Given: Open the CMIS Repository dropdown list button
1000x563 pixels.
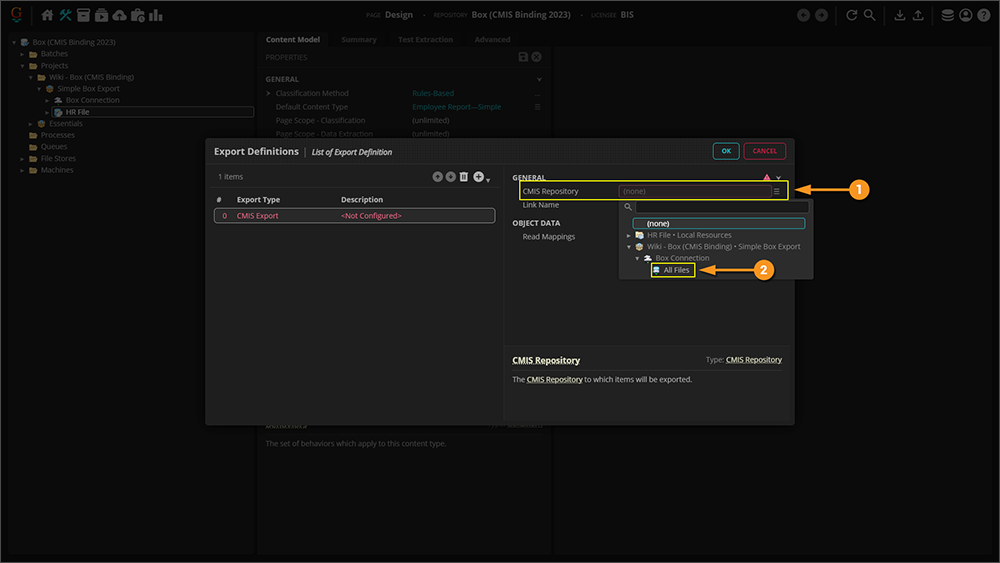Looking at the screenshot, I should 777,191.
